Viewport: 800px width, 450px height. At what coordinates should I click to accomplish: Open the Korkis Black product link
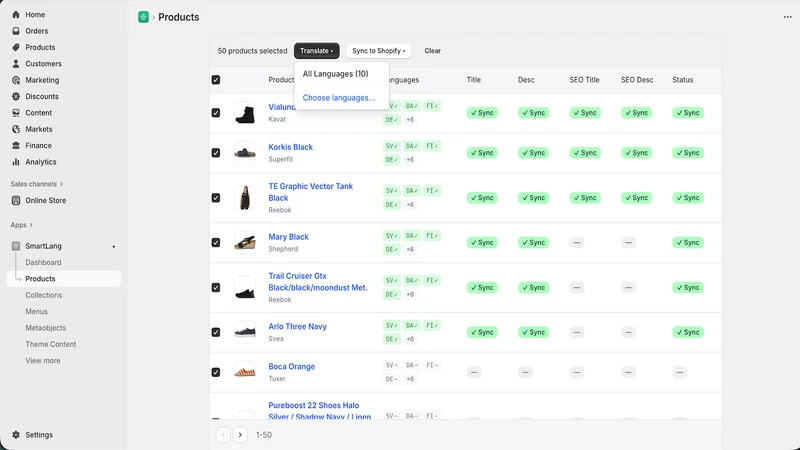(290, 147)
